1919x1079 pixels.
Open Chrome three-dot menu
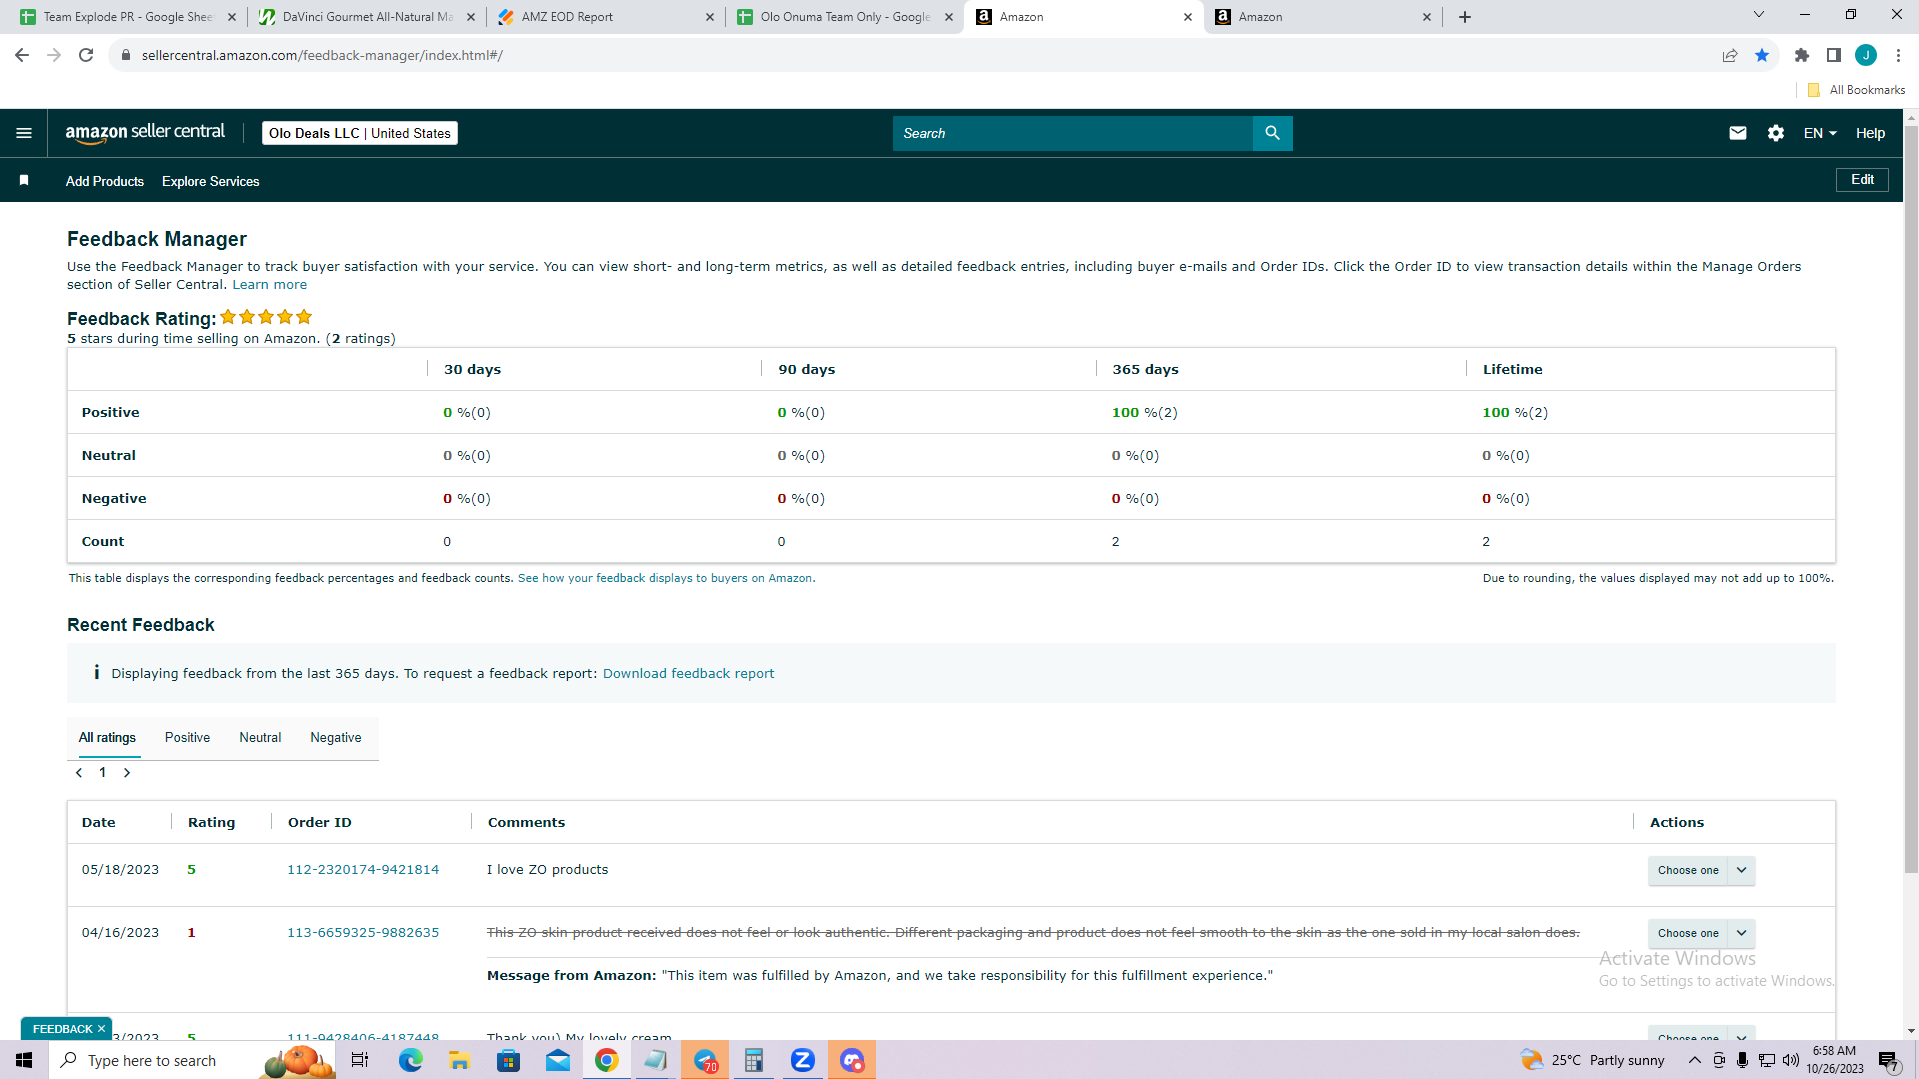pos(1898,55)
